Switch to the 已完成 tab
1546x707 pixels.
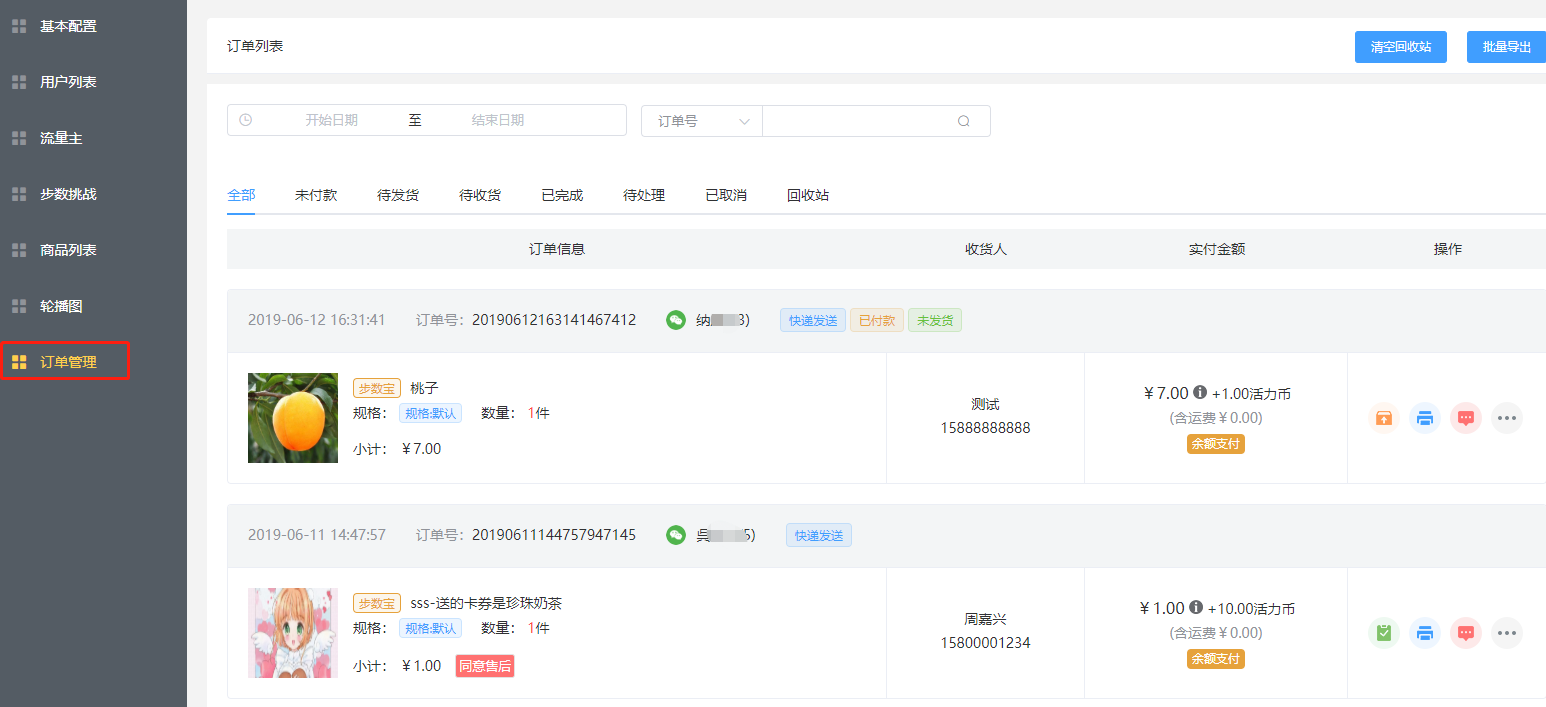(562, 195)
